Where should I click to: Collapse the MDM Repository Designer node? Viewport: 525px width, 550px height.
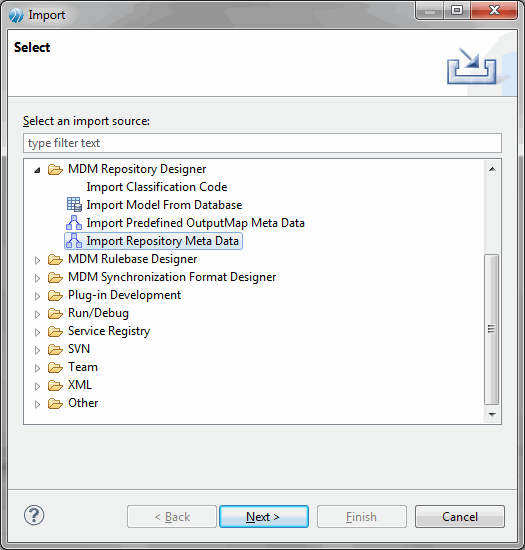coord(37,170)
